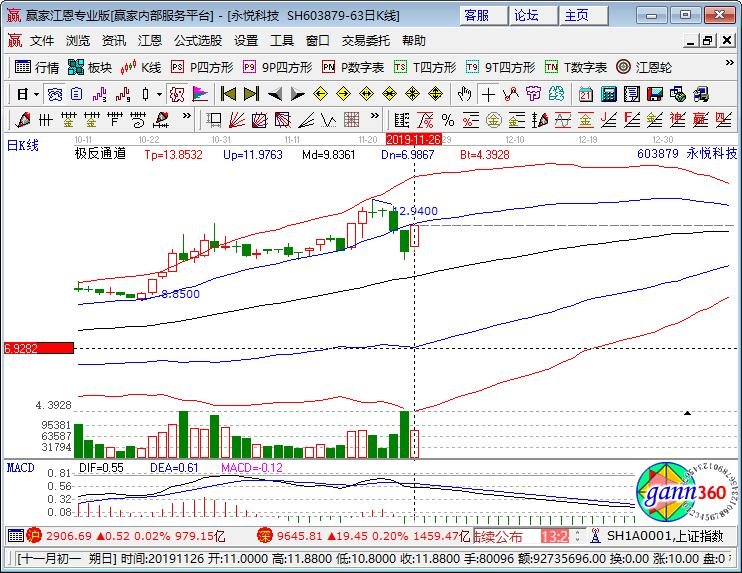
Task: Click the status bar up/down stepper arrows
Action: pos(577,537)
